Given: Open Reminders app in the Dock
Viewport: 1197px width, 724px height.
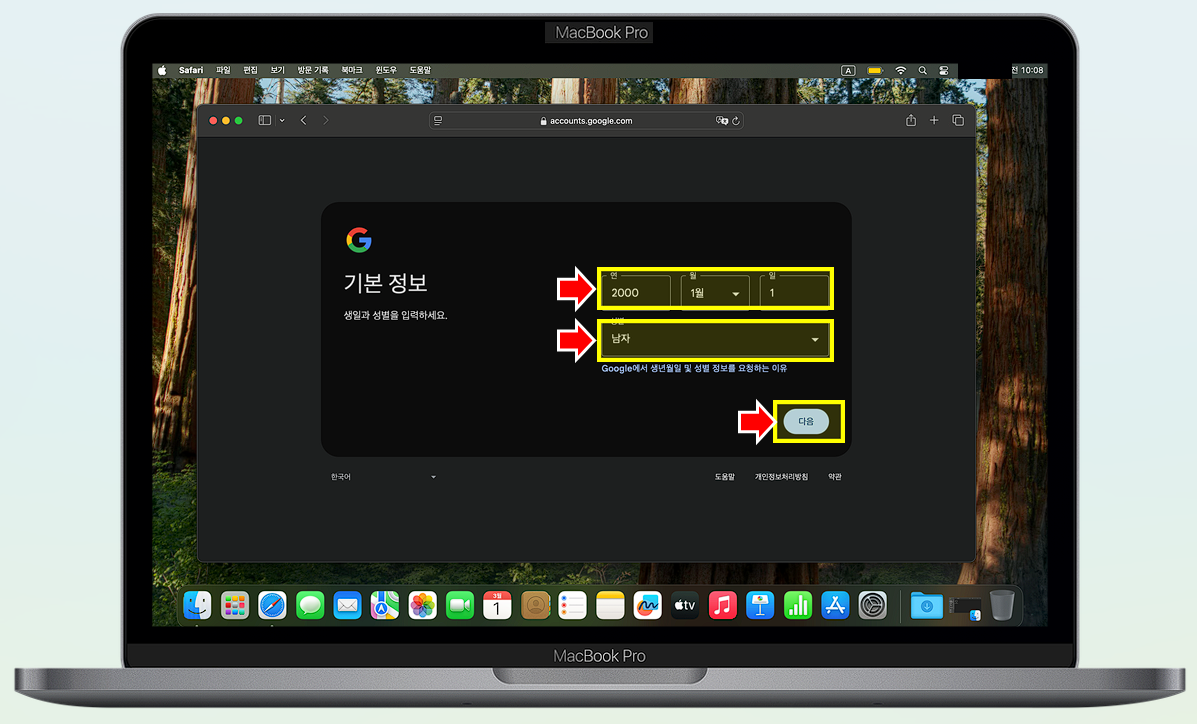Looking at the screenshot, I should coord(573,606).
